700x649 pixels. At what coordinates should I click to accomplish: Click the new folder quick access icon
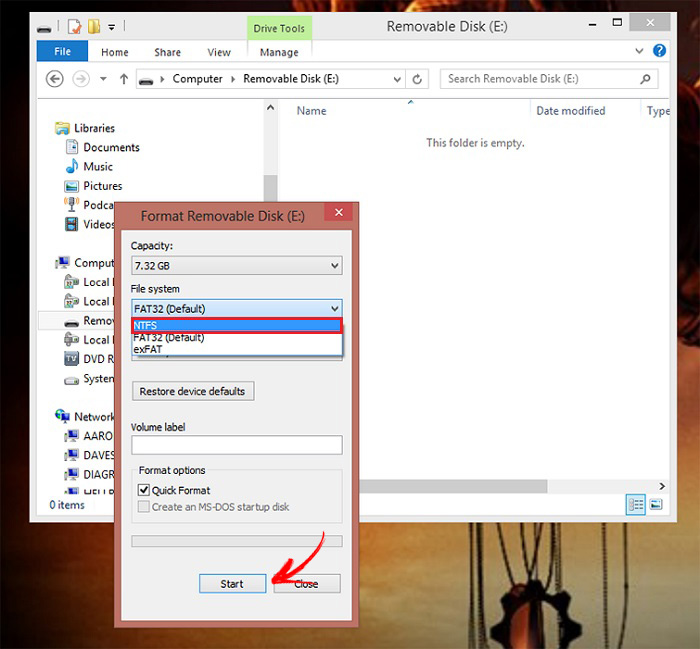pos(94,27)
